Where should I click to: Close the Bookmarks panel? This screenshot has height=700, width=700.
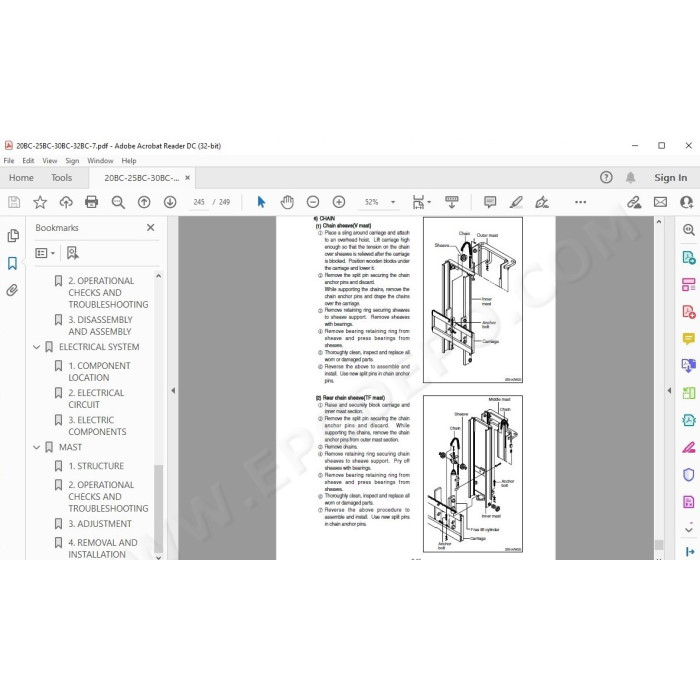[150, 228]
